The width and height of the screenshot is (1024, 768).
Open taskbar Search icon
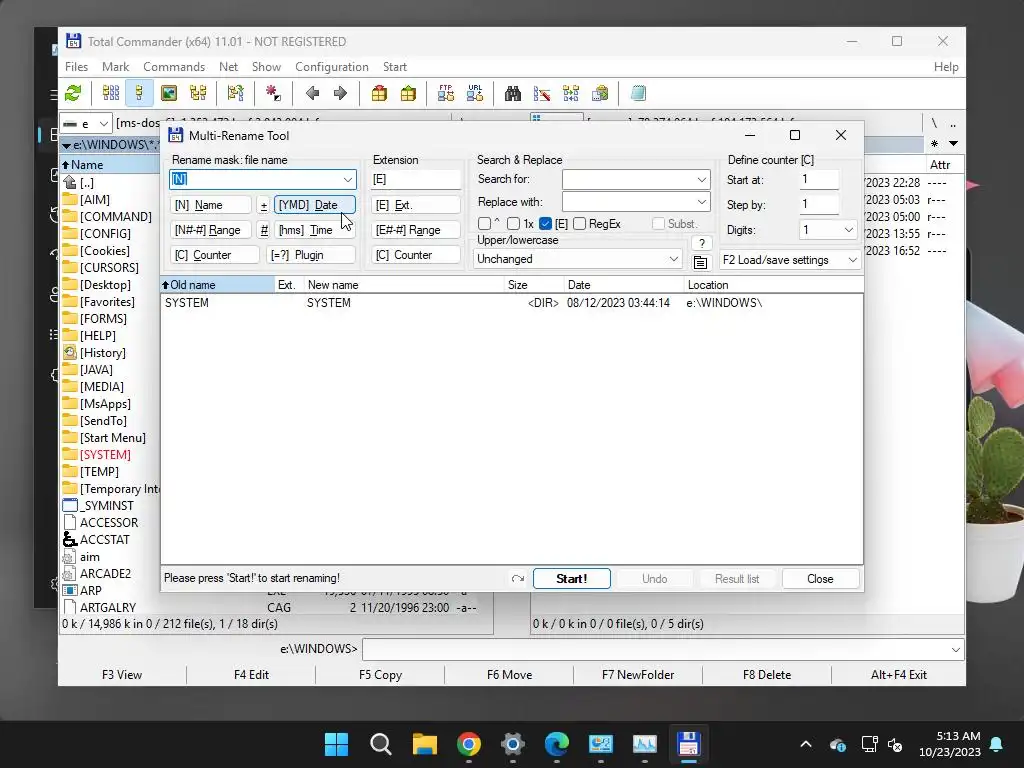point(380,744)
